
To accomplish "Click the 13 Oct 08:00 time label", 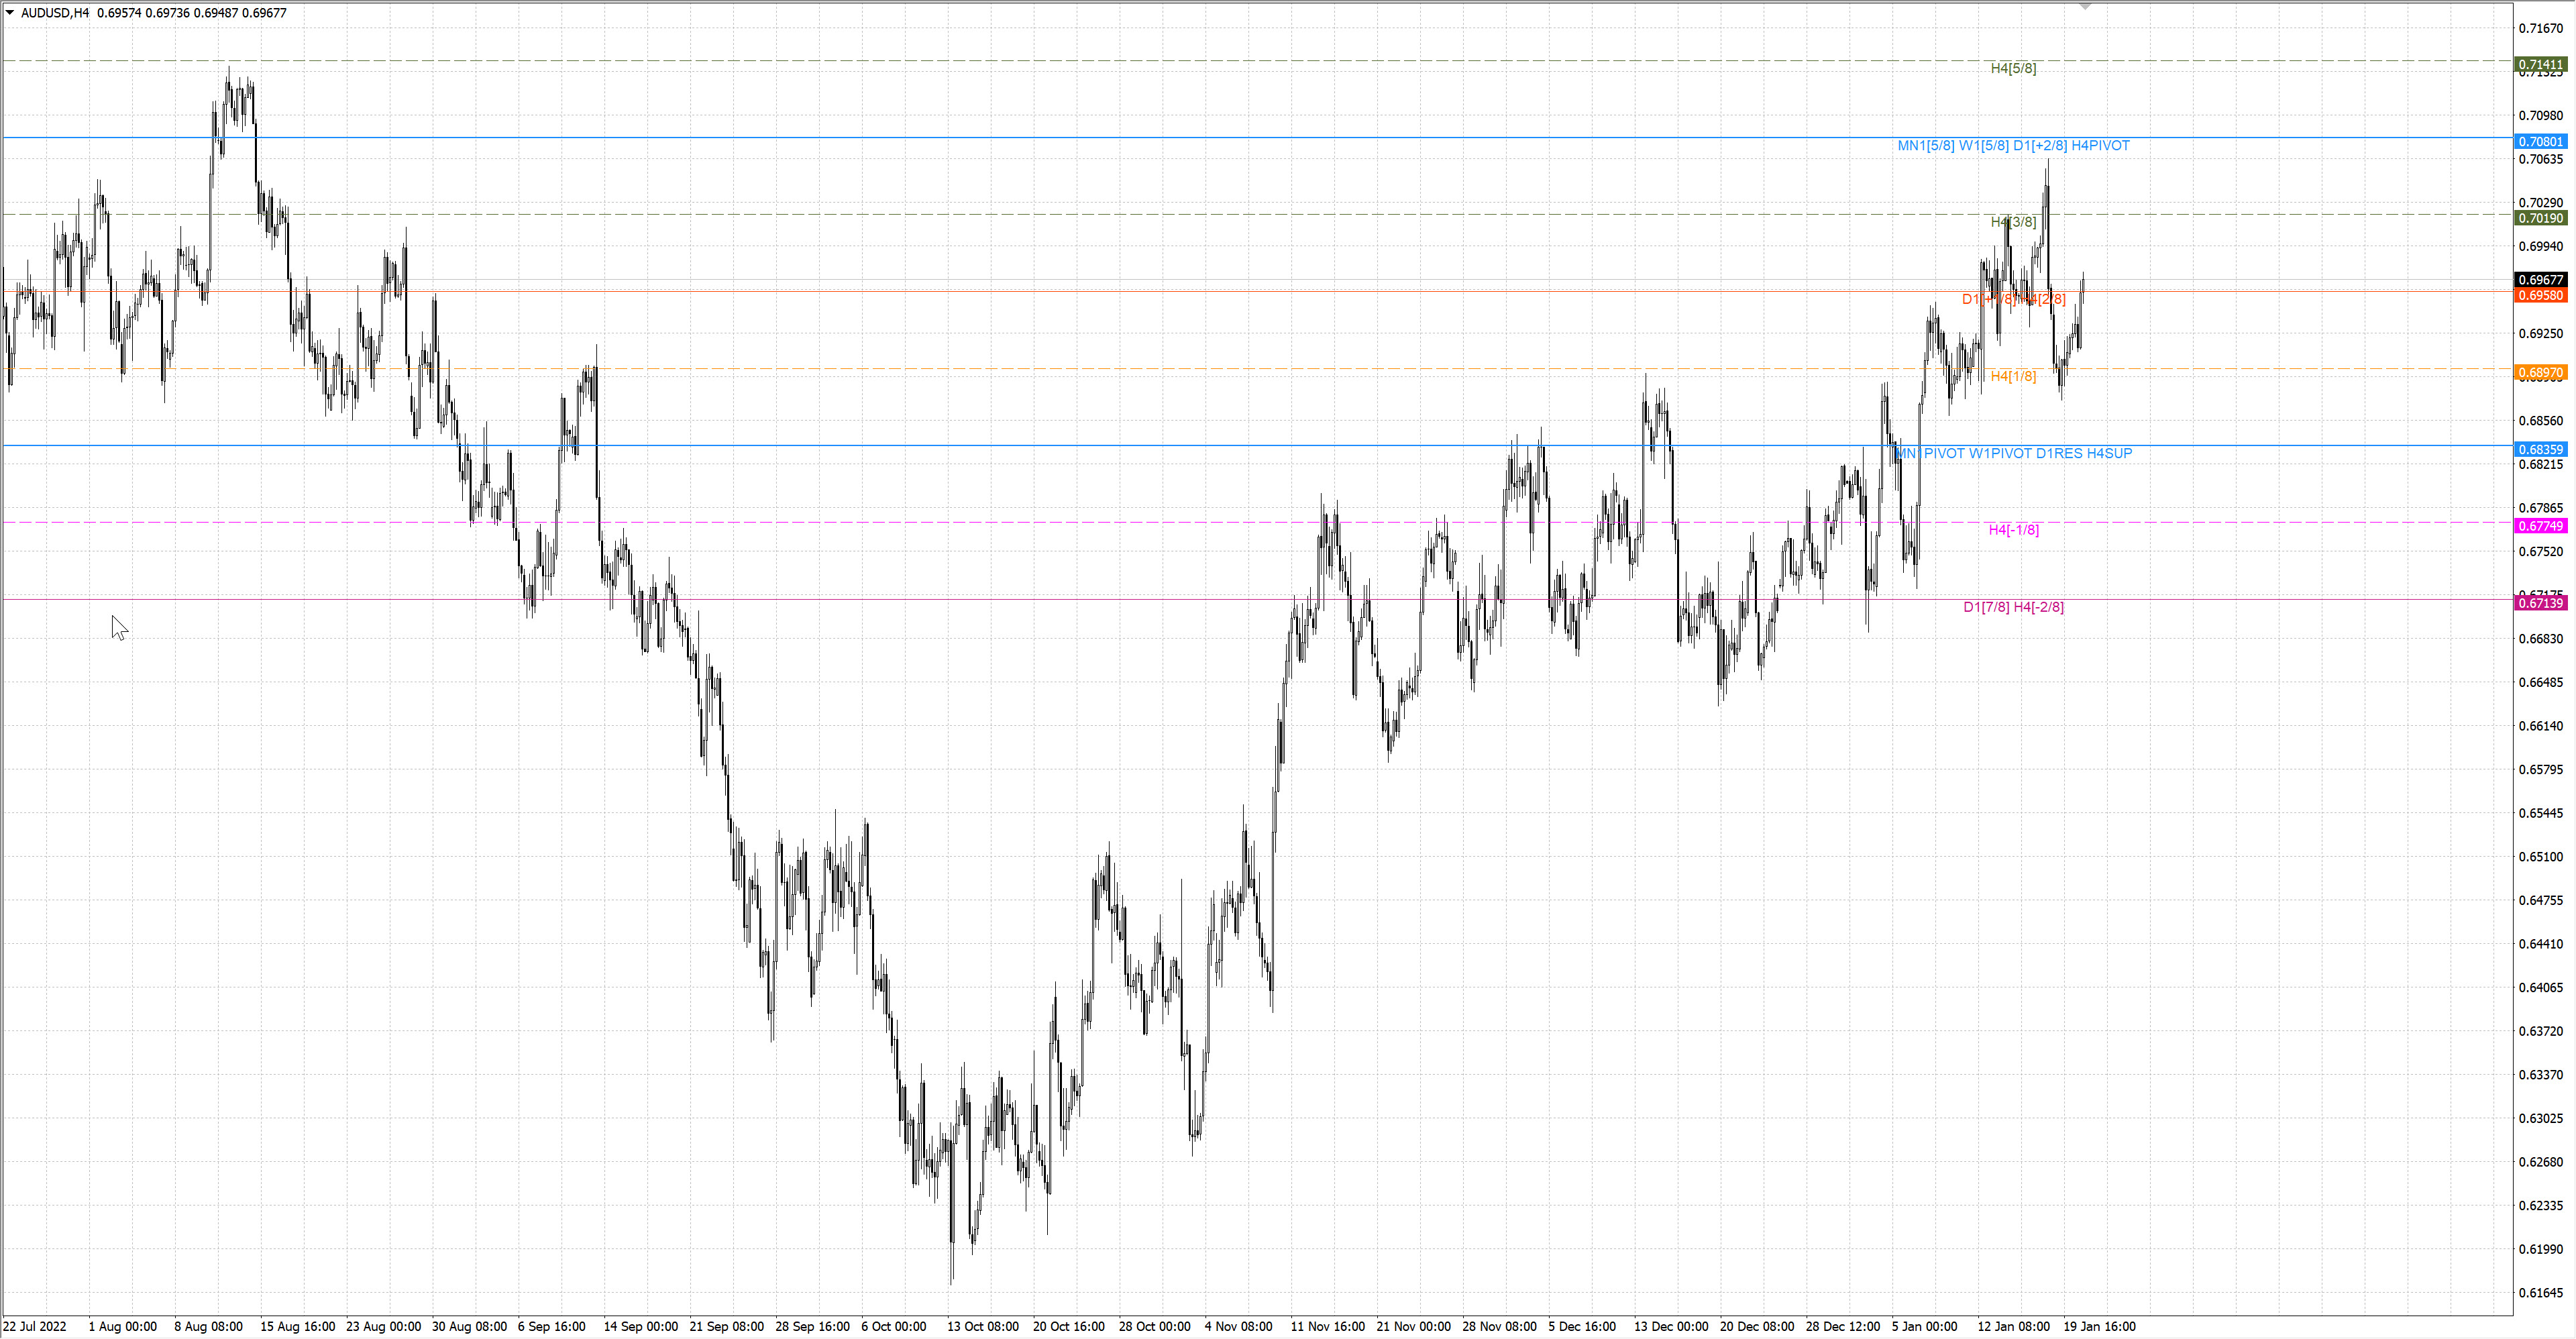I will coord(983,1327).
